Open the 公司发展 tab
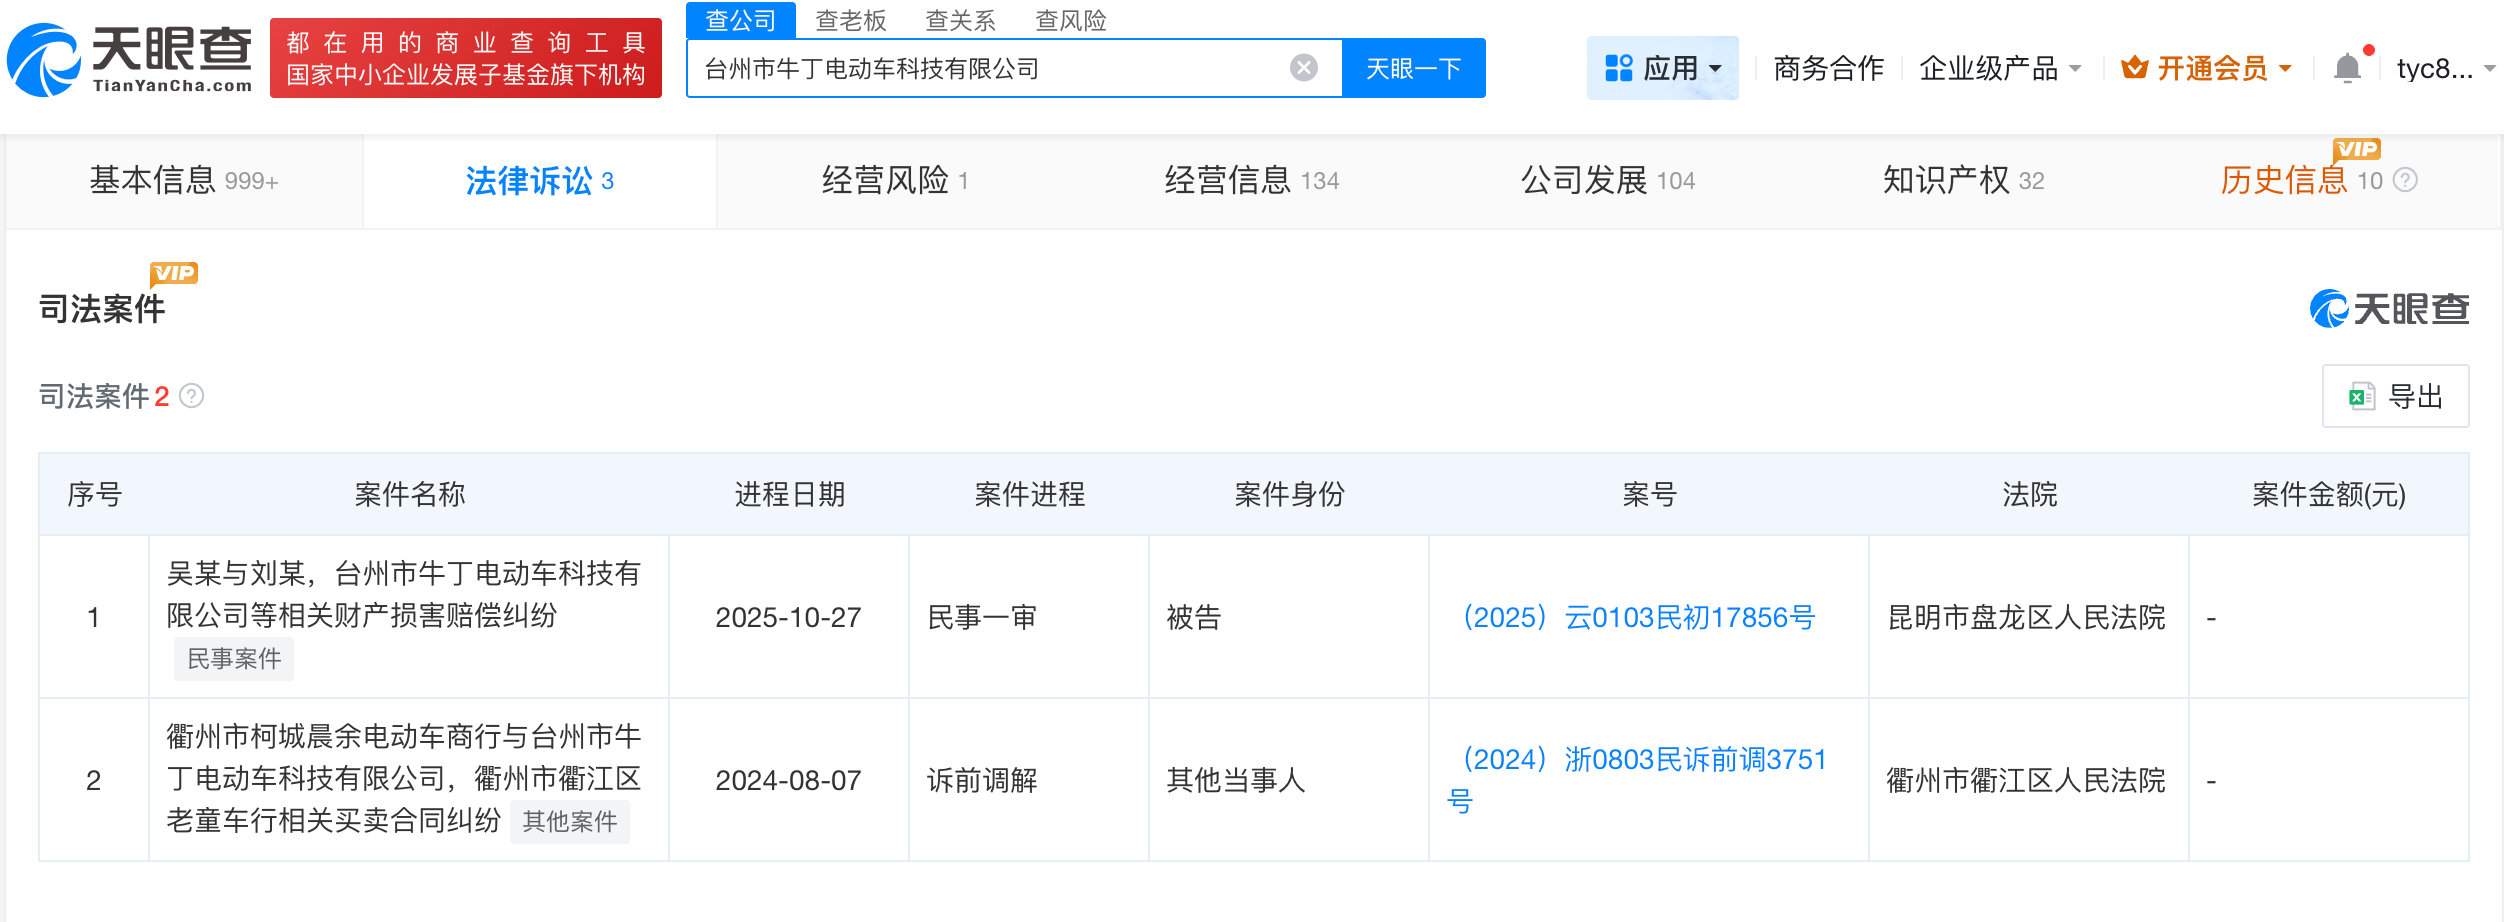2504x922 pixels. [x=1607, y=180]
